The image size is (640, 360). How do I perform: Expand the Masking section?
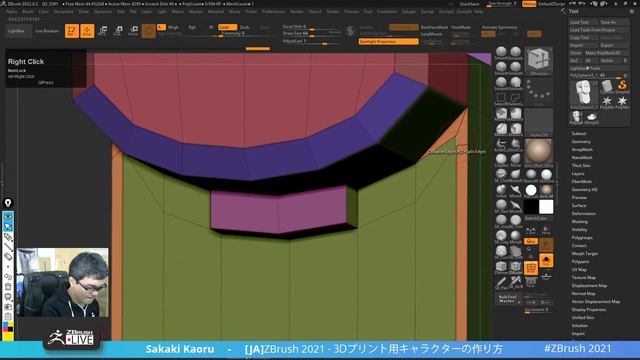coord(580,222)
